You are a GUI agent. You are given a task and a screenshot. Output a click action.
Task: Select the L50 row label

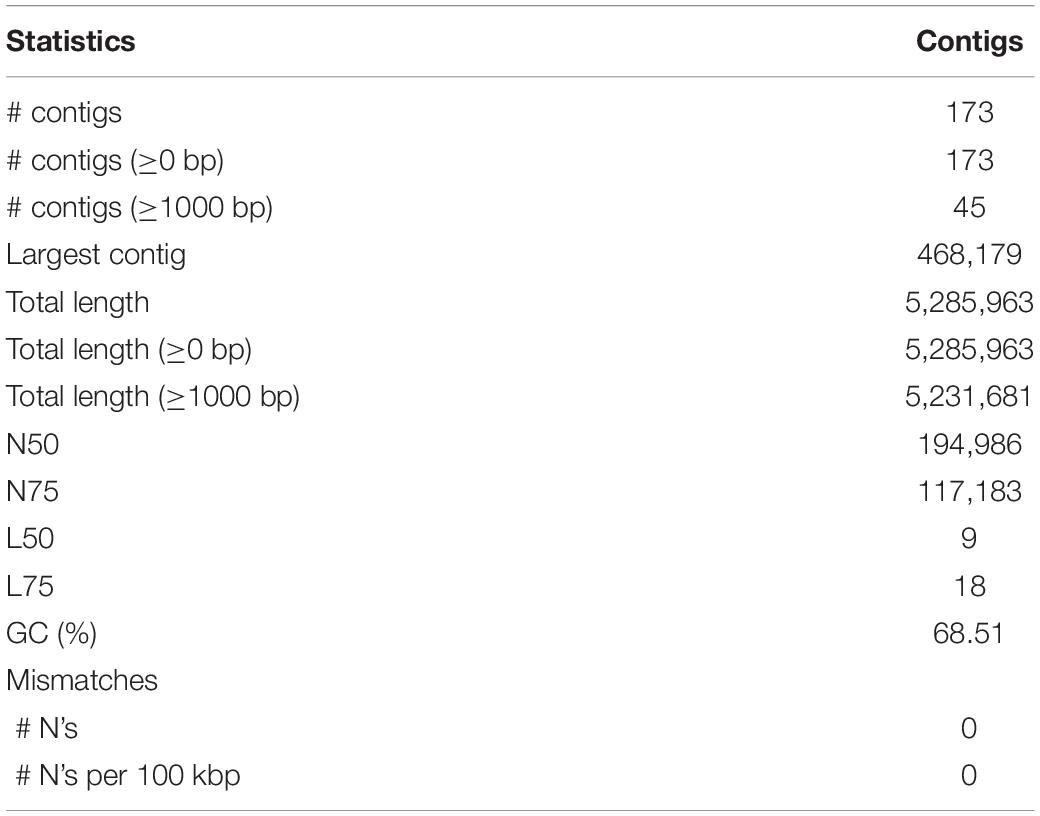(30, 538)
